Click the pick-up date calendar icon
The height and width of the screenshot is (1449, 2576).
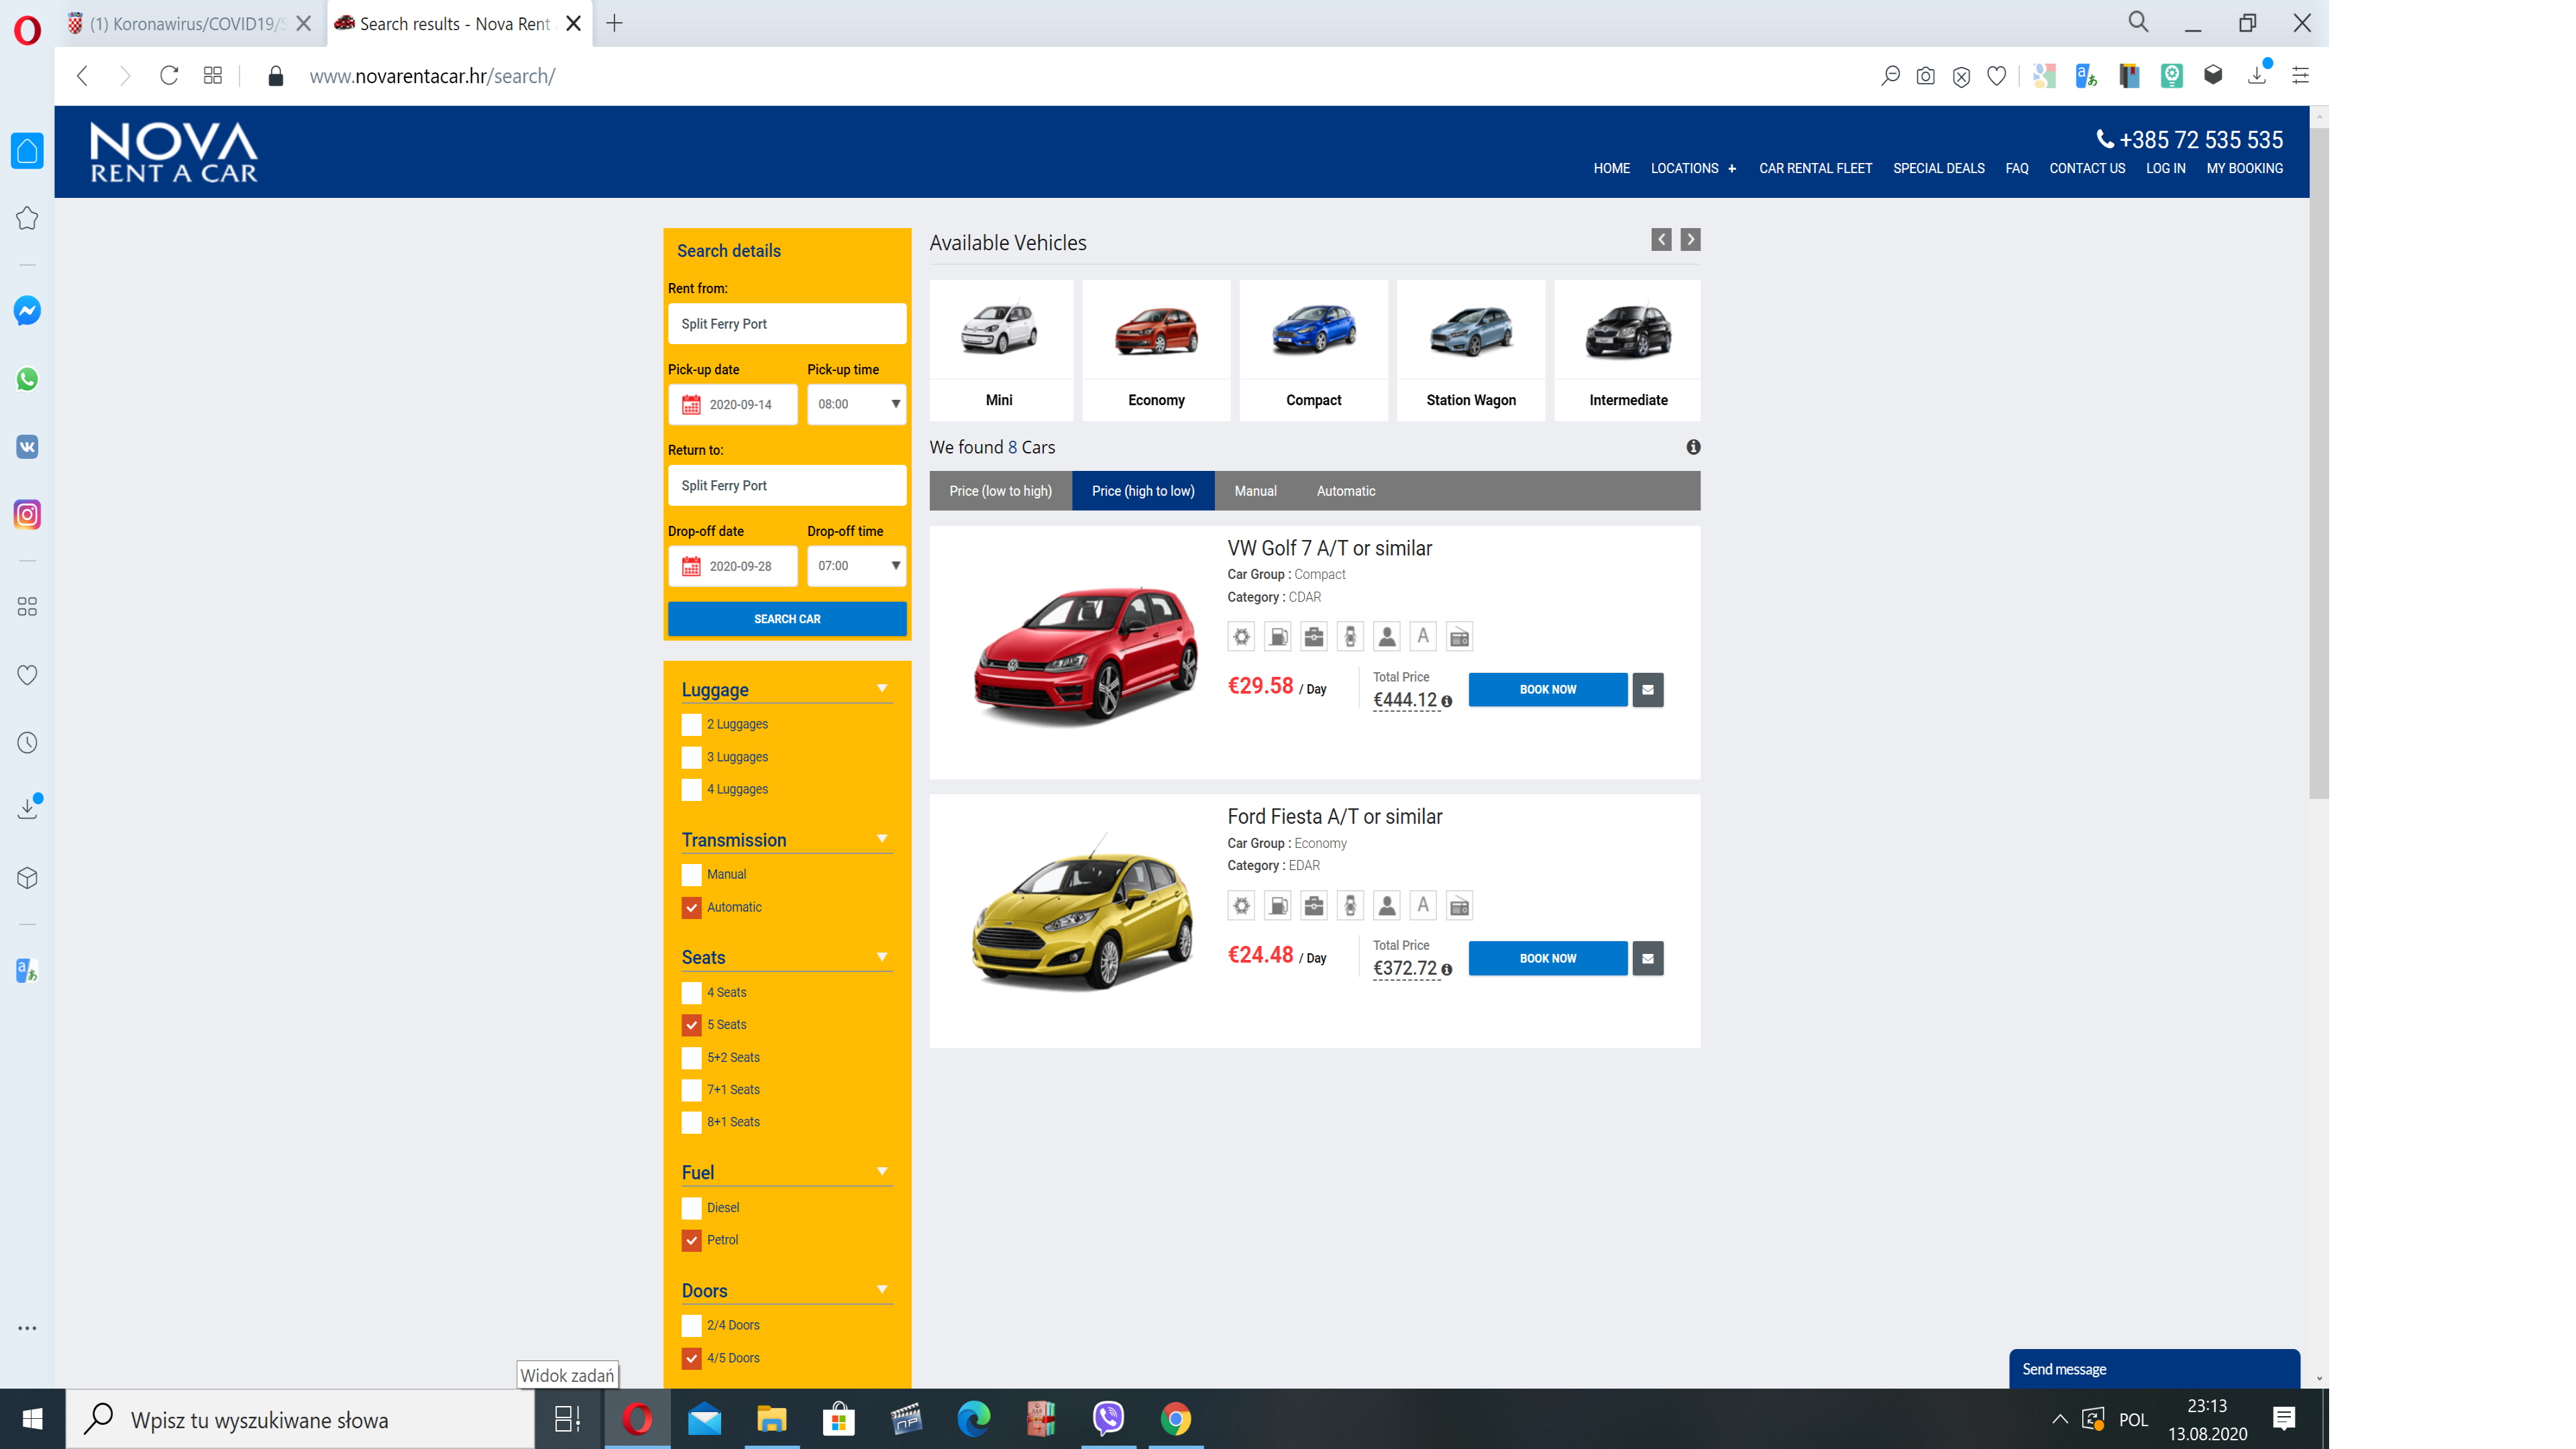[x=691, y=405]
